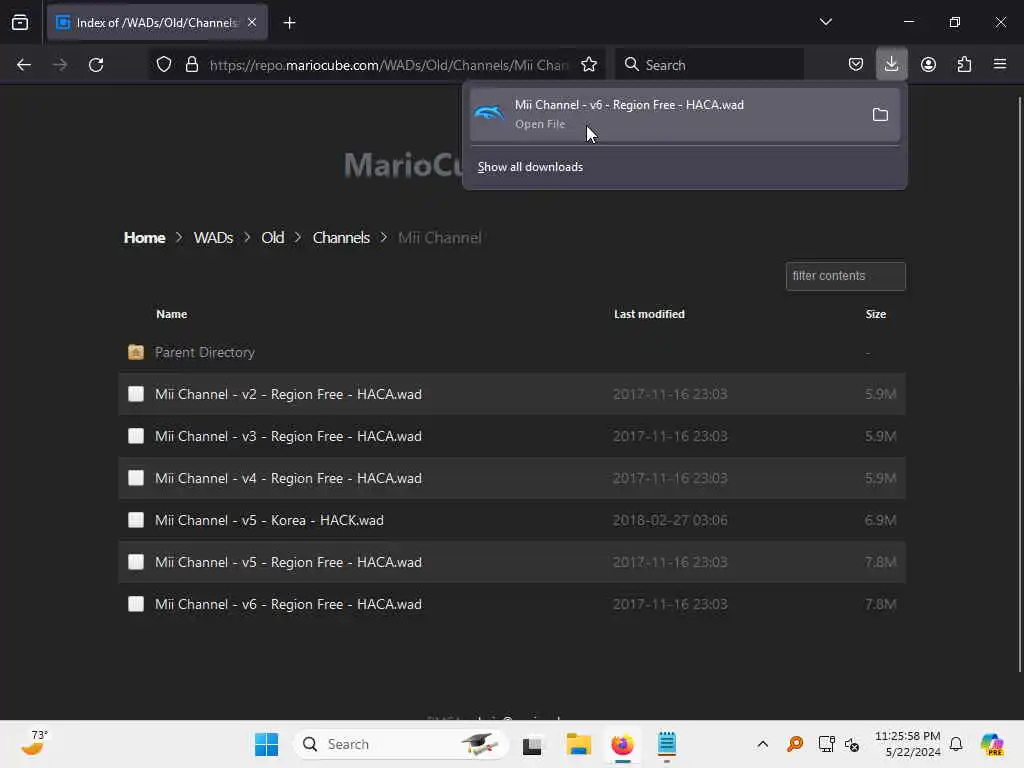Open Task View on taskbar
Viewport: 1024px width, 768px height.
coord(532,744)
